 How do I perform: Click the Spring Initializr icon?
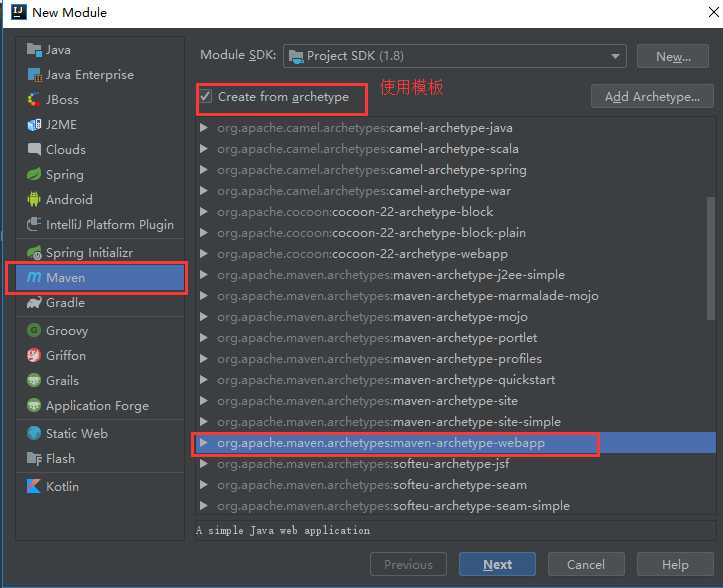click(34, 252)
